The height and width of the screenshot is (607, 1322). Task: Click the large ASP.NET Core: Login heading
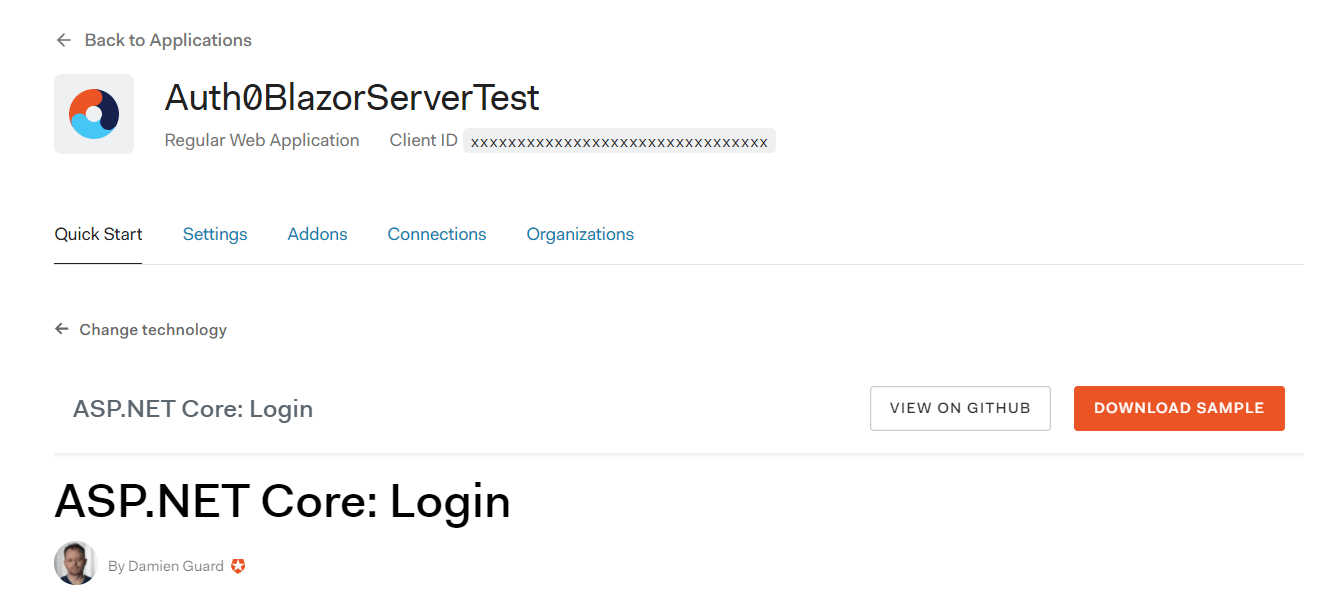coord(282,501)
